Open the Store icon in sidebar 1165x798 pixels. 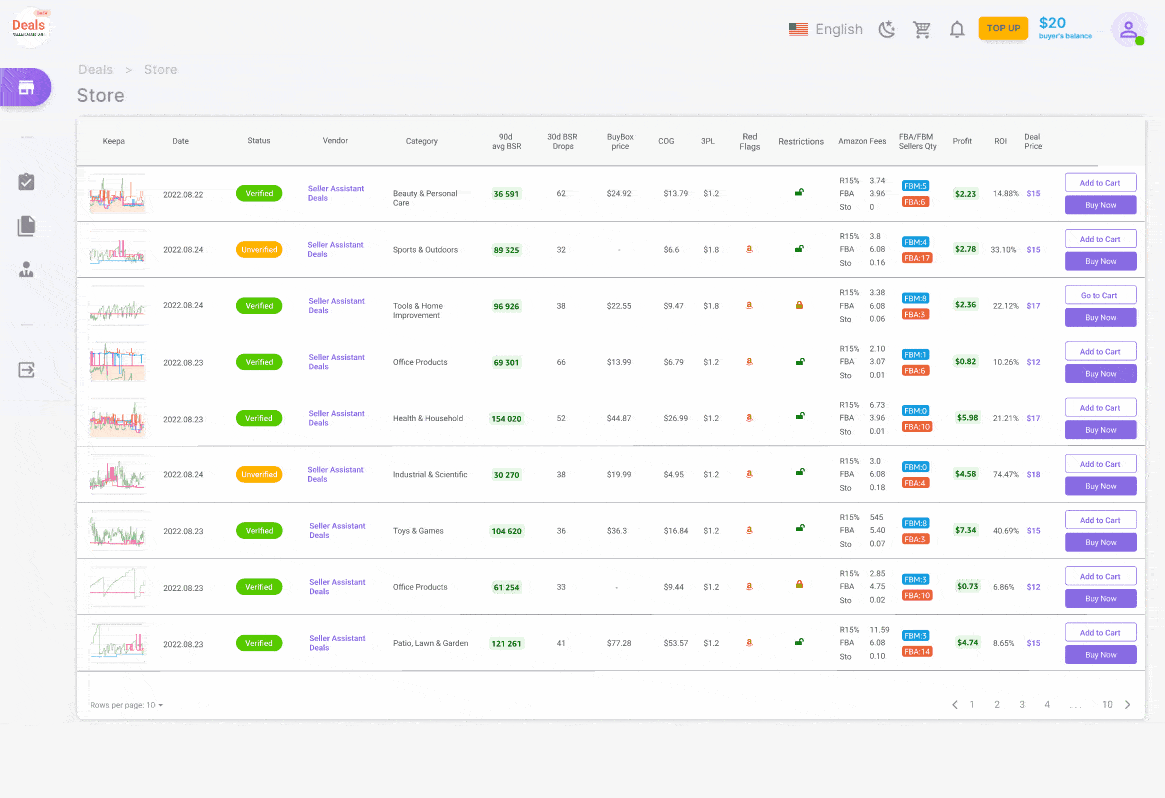pyautogui.click(x=26, y=87)
